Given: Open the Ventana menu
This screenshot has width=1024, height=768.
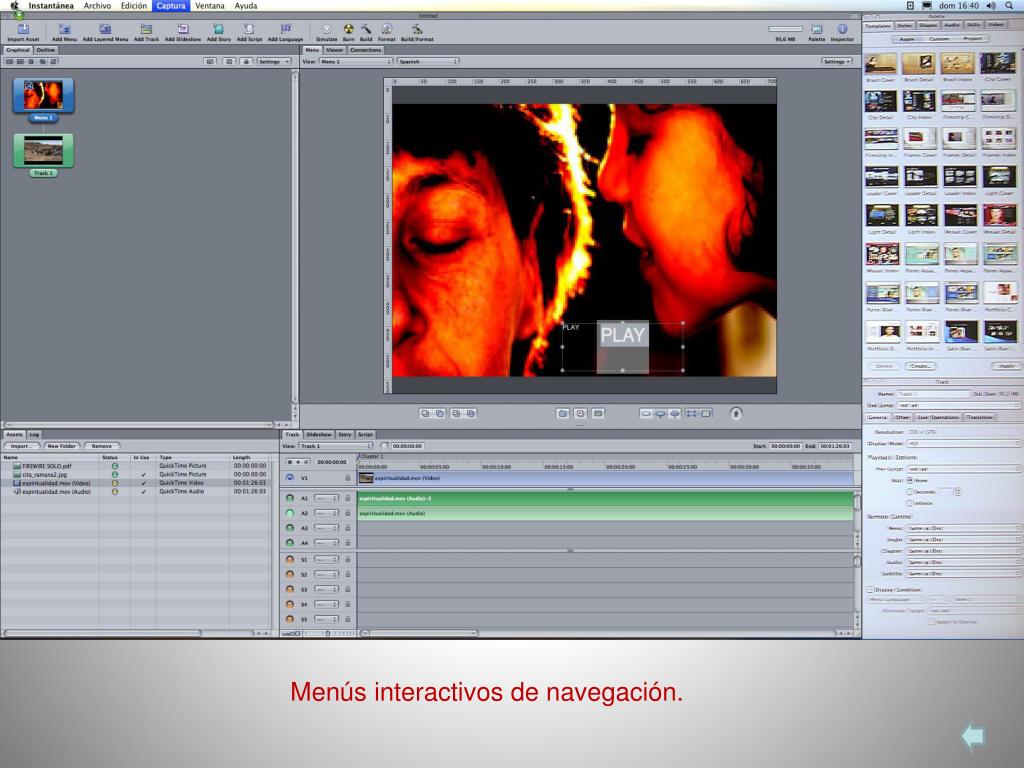Looking at the screenshot, I should point(210,5).
